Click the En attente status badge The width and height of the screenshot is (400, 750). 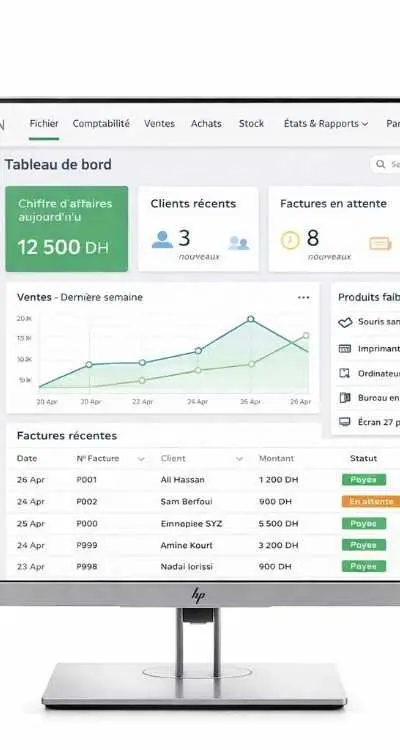[371, 501]
